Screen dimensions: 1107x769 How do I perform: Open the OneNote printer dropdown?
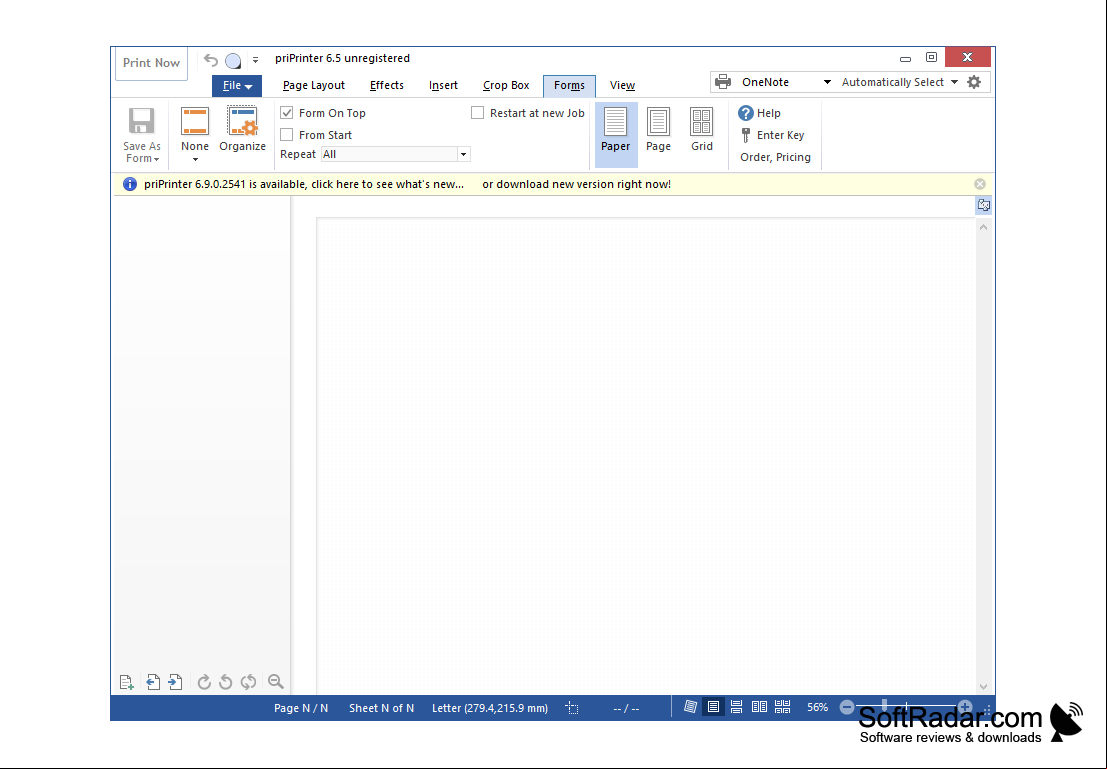click(827, 82)
